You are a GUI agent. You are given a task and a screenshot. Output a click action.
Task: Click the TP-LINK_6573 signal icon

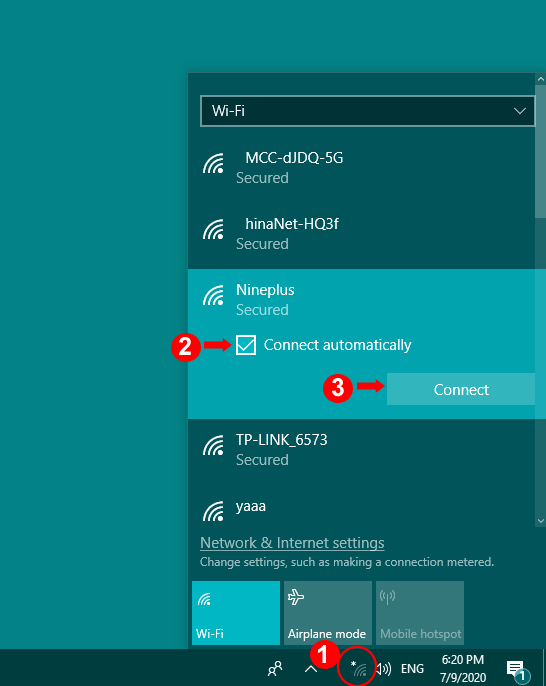click(214, 446)
